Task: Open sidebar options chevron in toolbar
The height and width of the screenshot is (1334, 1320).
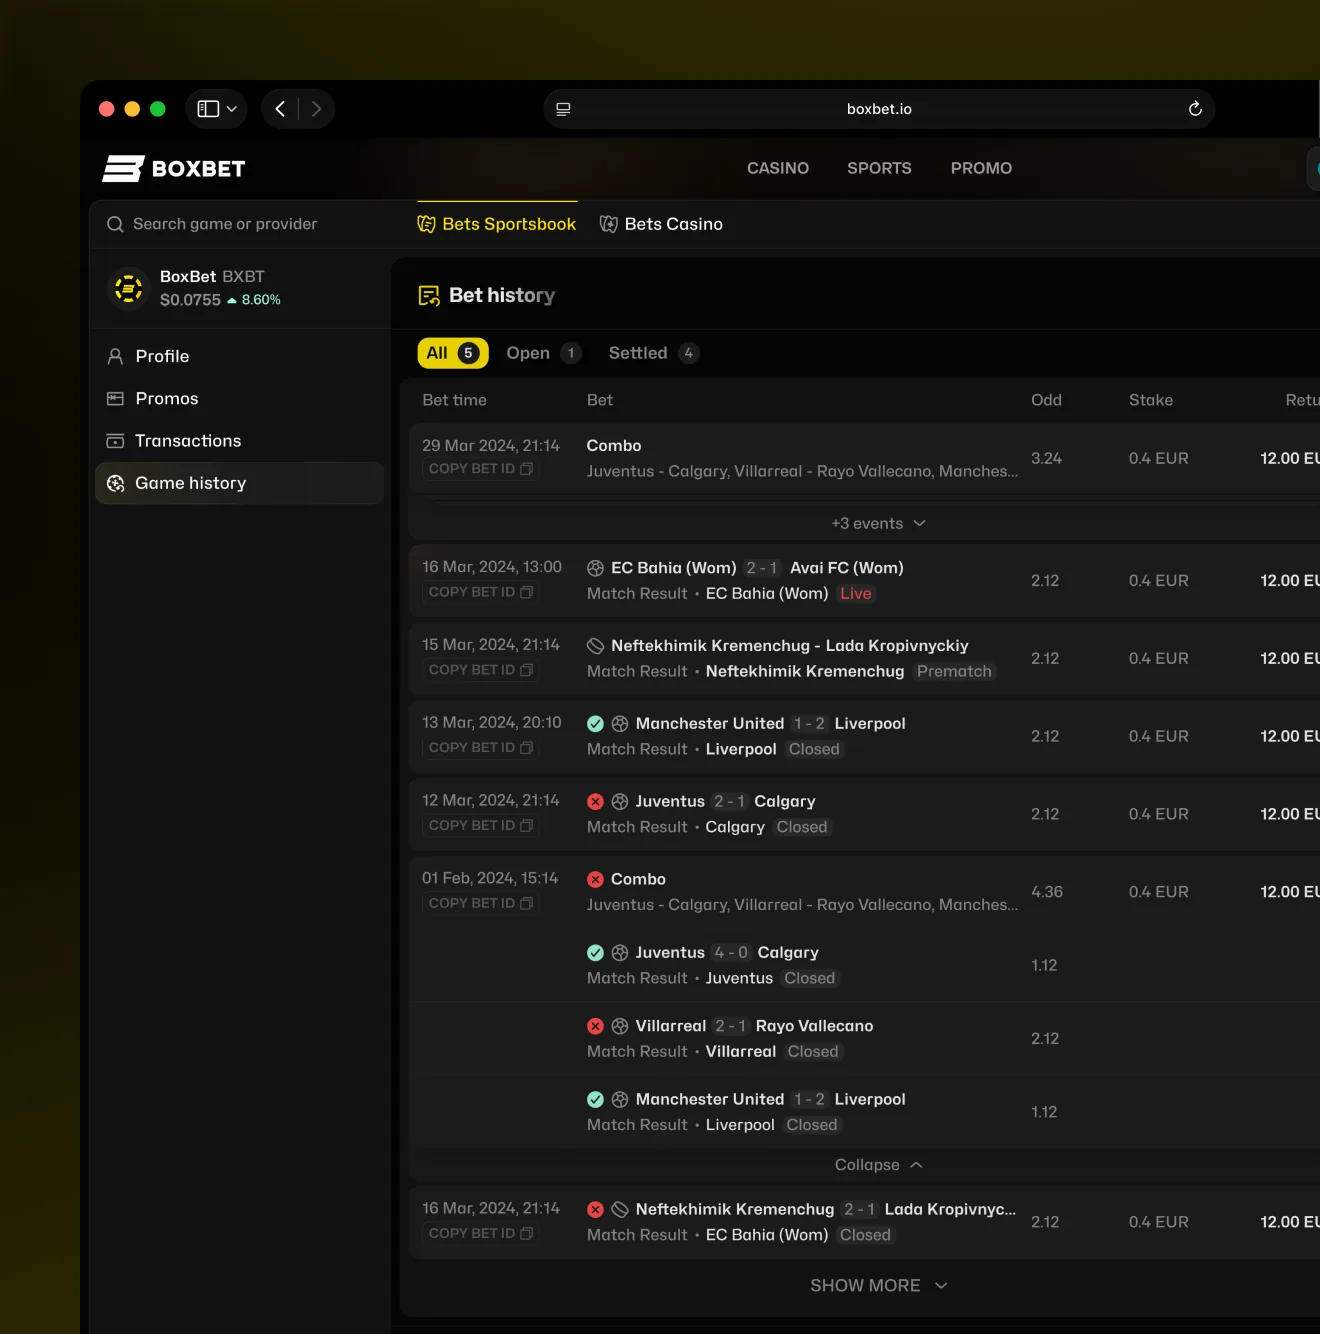Action: point(232,109)
